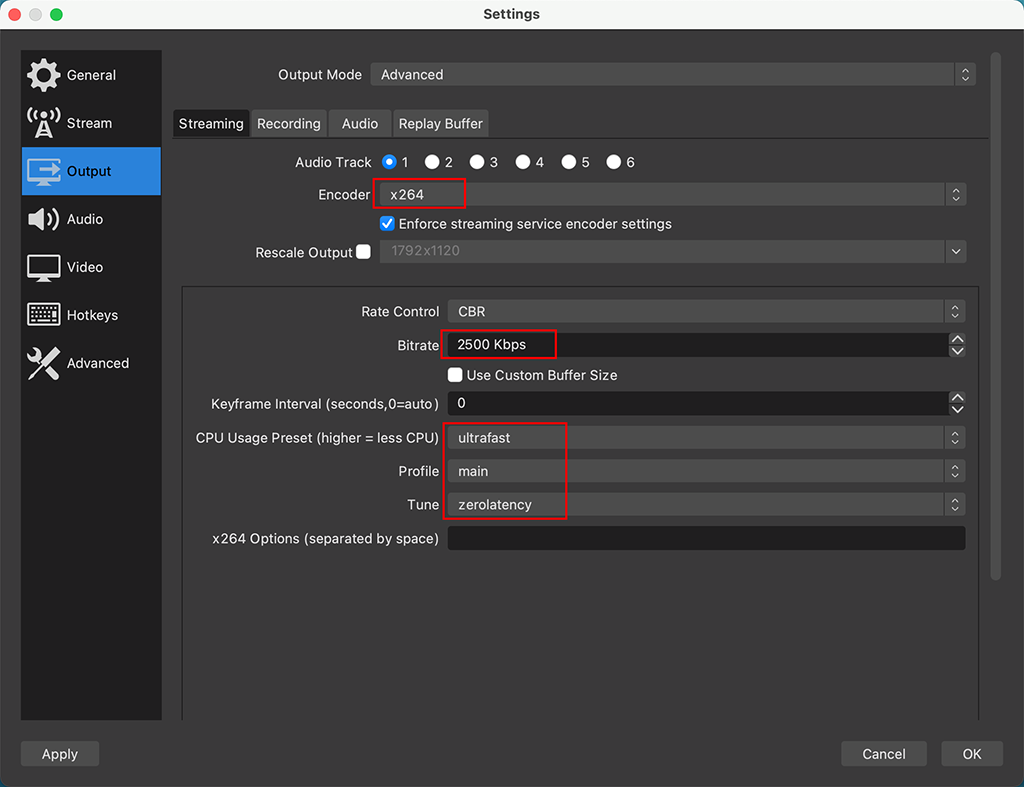Image resolution: width=1024 pixels, height=787 pixels.
Task: Select audio track 4
Action: (x=522, y=162)
